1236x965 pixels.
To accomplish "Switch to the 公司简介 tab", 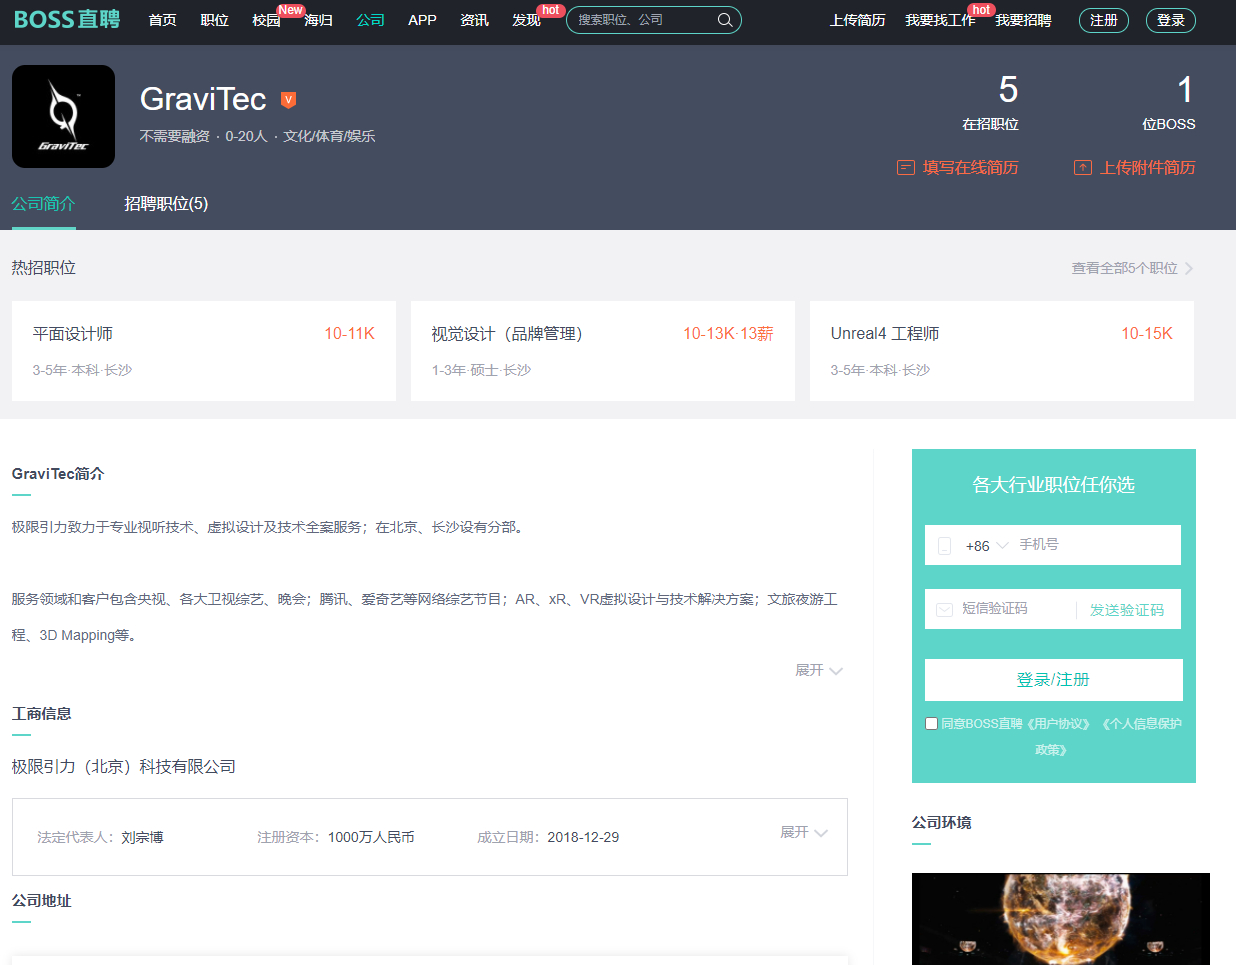I will pos(44,204).
